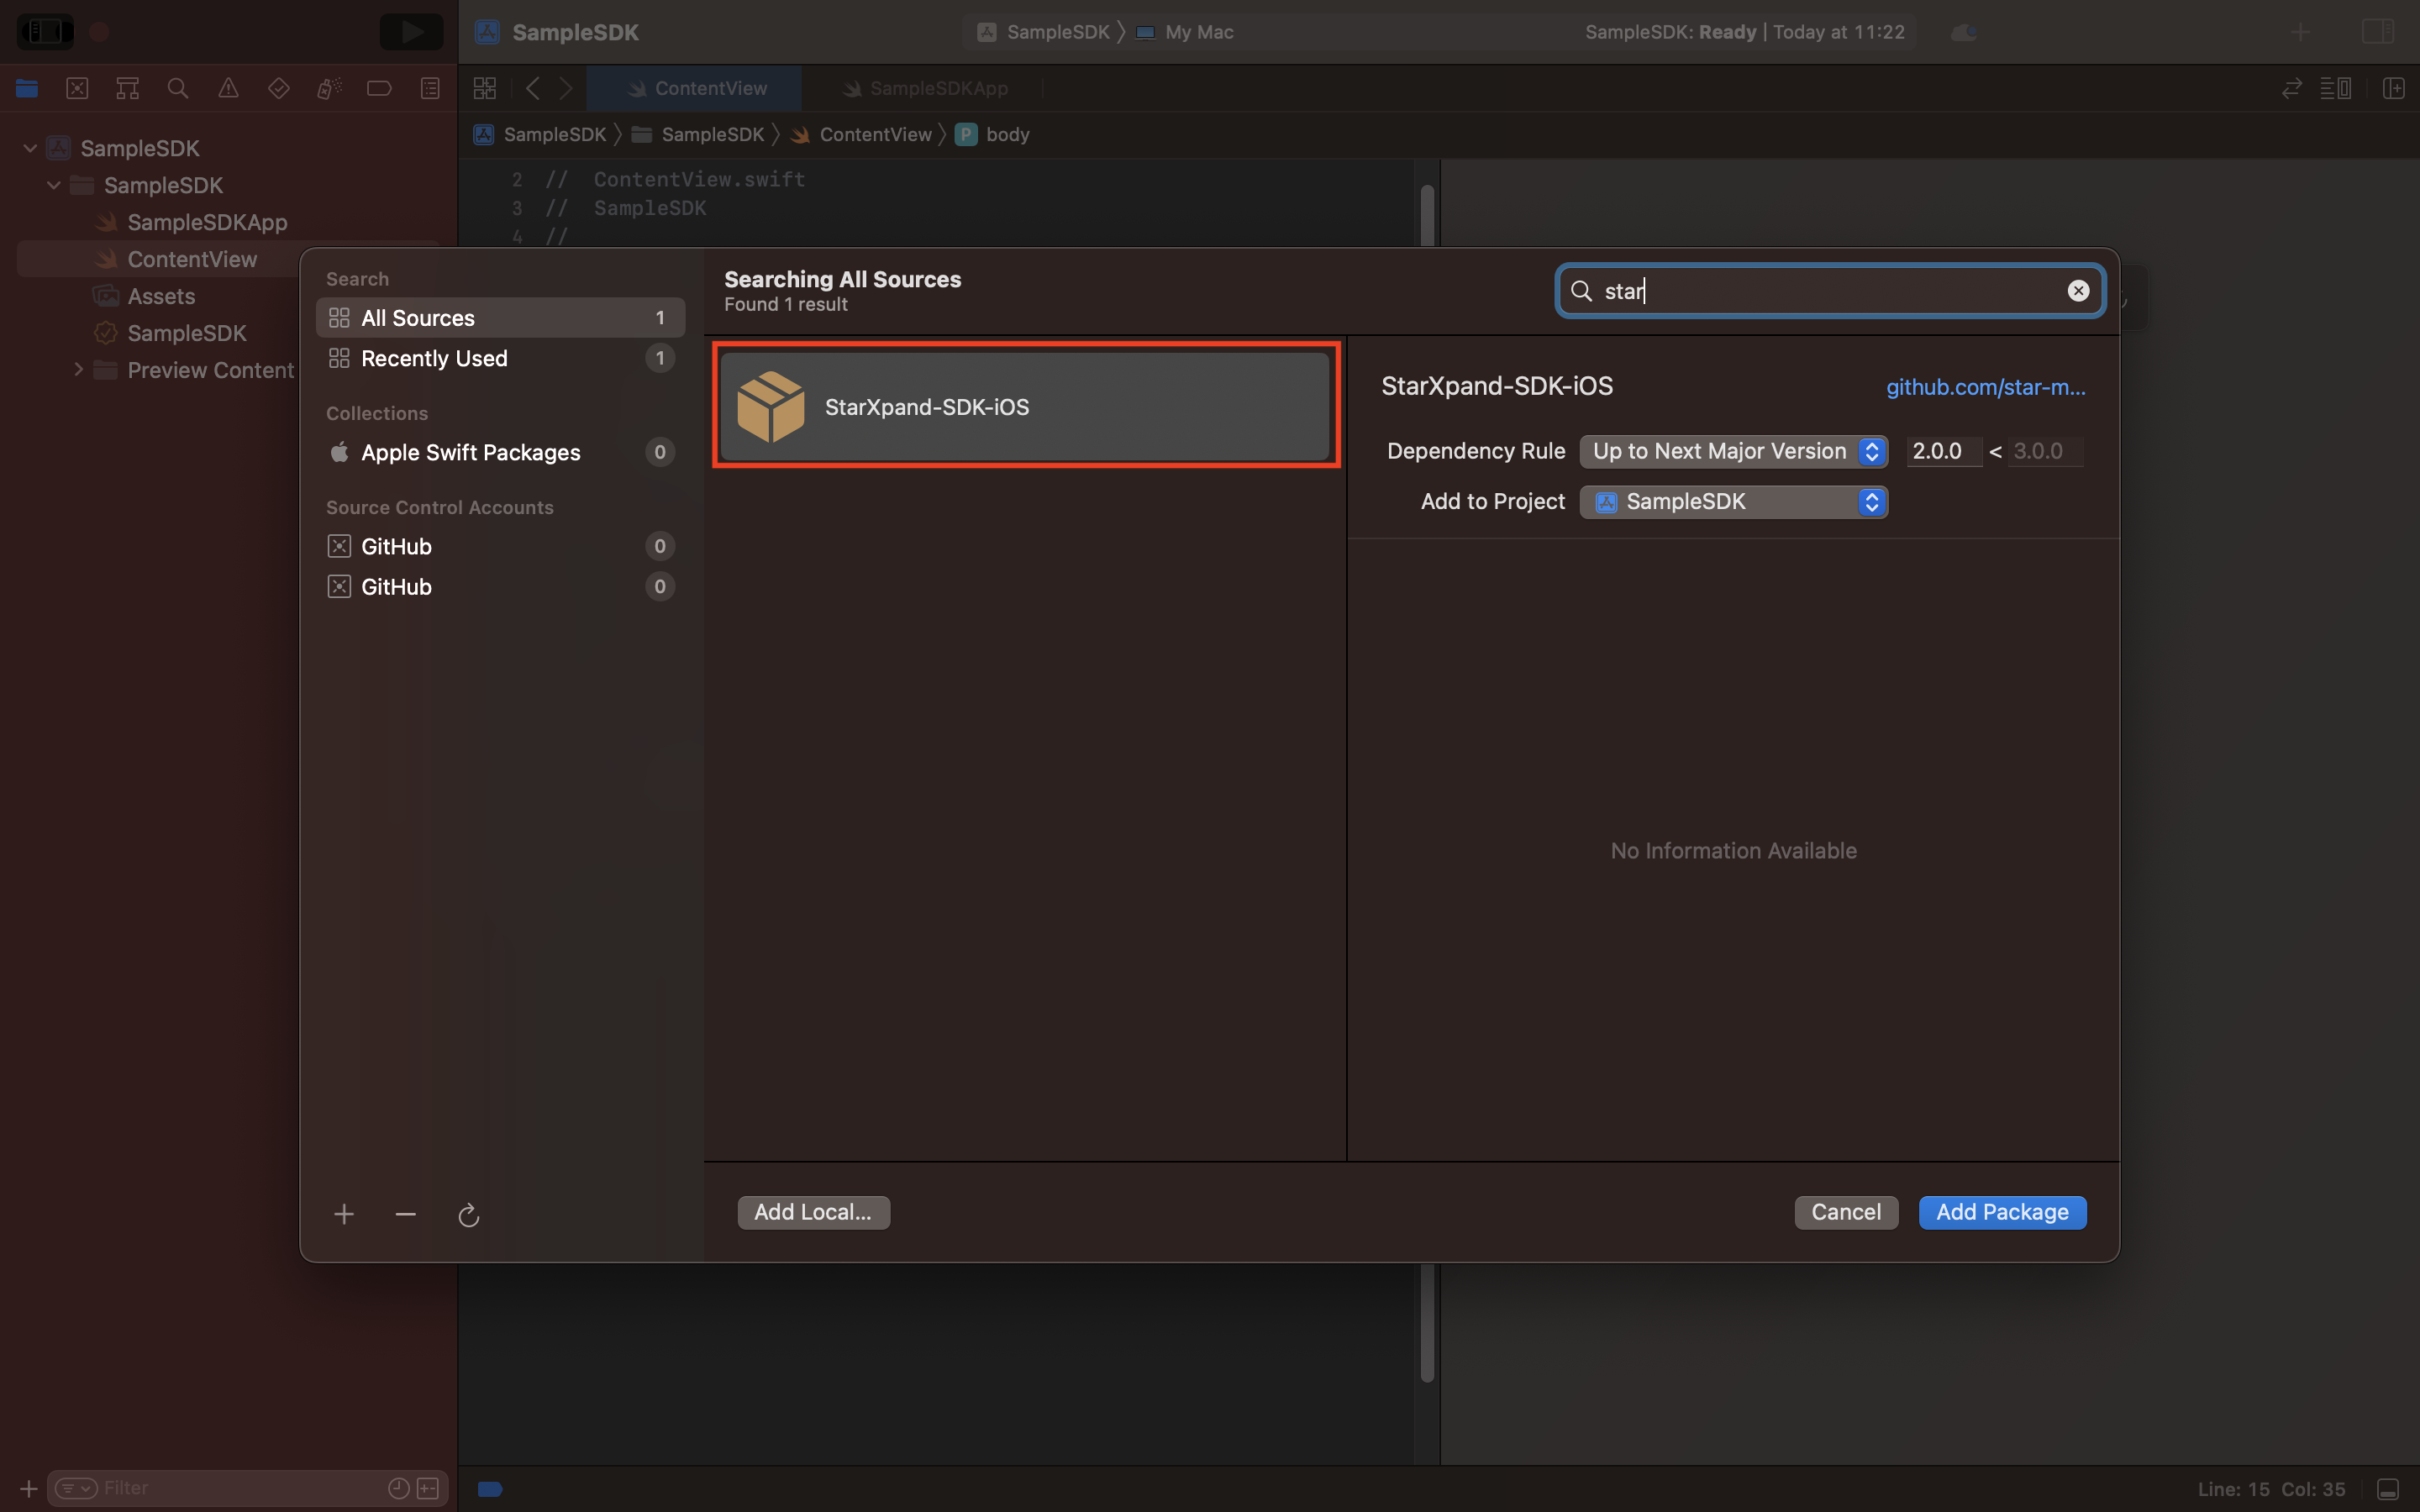Click the plus icon to add a collection
The image size is (2420, 1512).
coord(344,1214)
